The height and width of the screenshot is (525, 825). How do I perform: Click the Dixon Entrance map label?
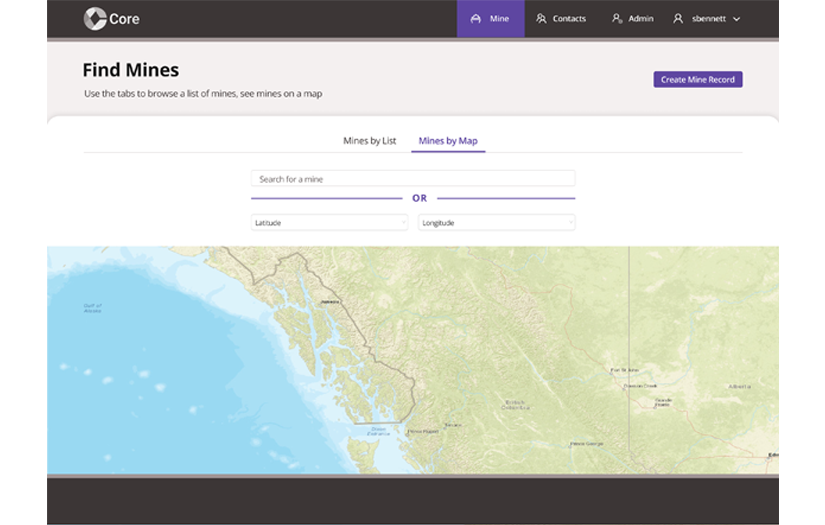pyautogui.click(x=378, y=431)
